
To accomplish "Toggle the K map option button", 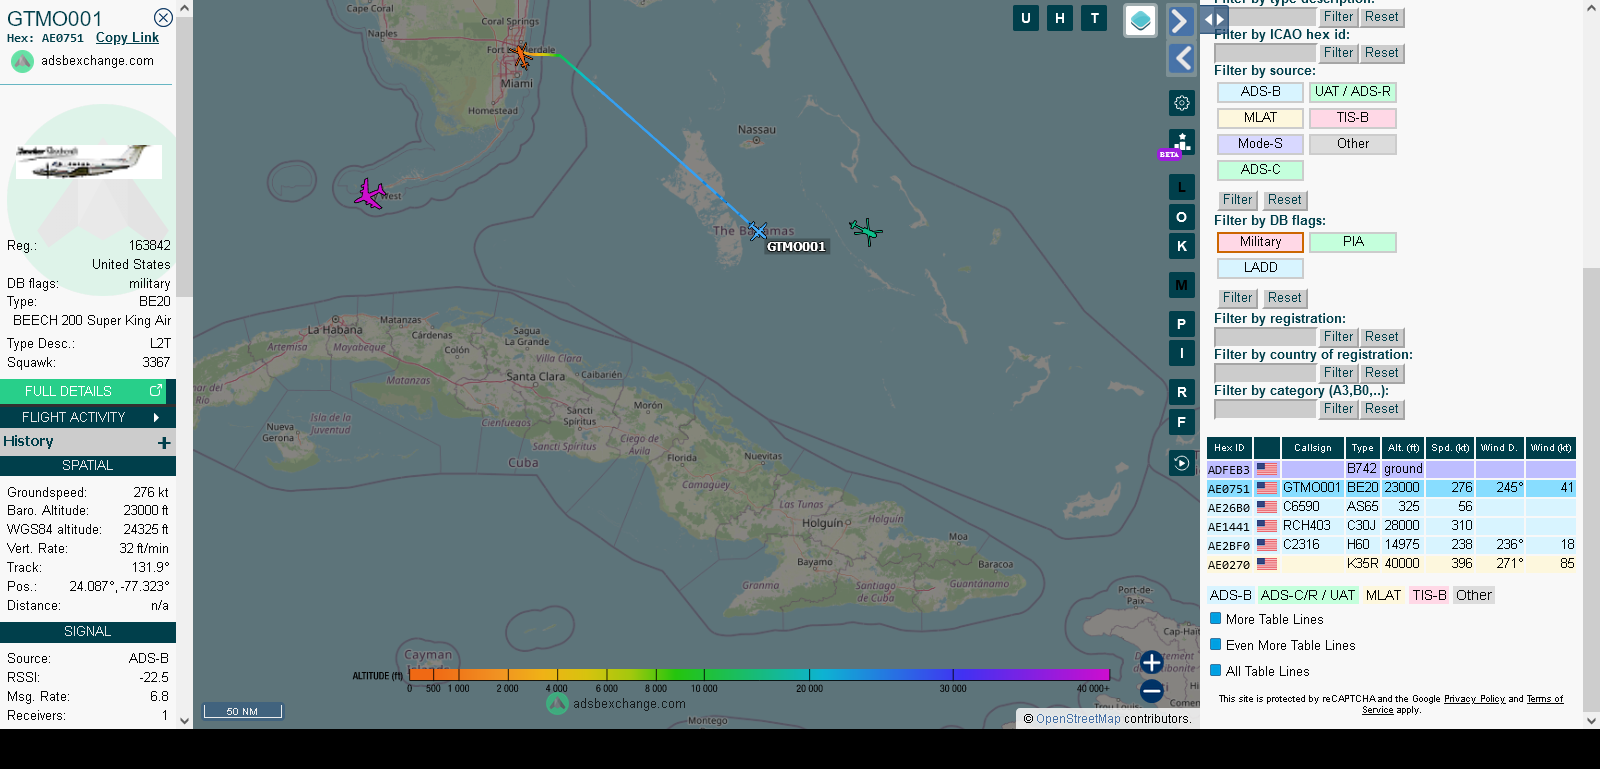I will pos(1182,246).
